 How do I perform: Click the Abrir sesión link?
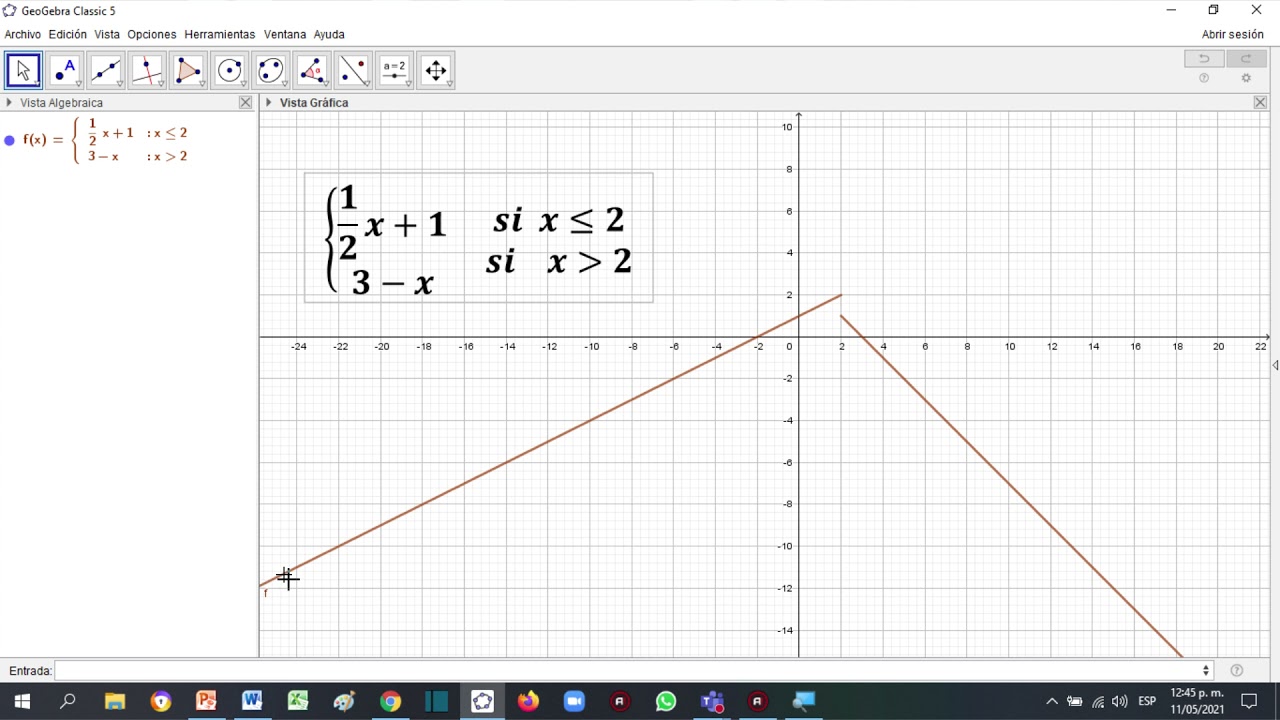pyautogui.click(x=1233, y=34)
